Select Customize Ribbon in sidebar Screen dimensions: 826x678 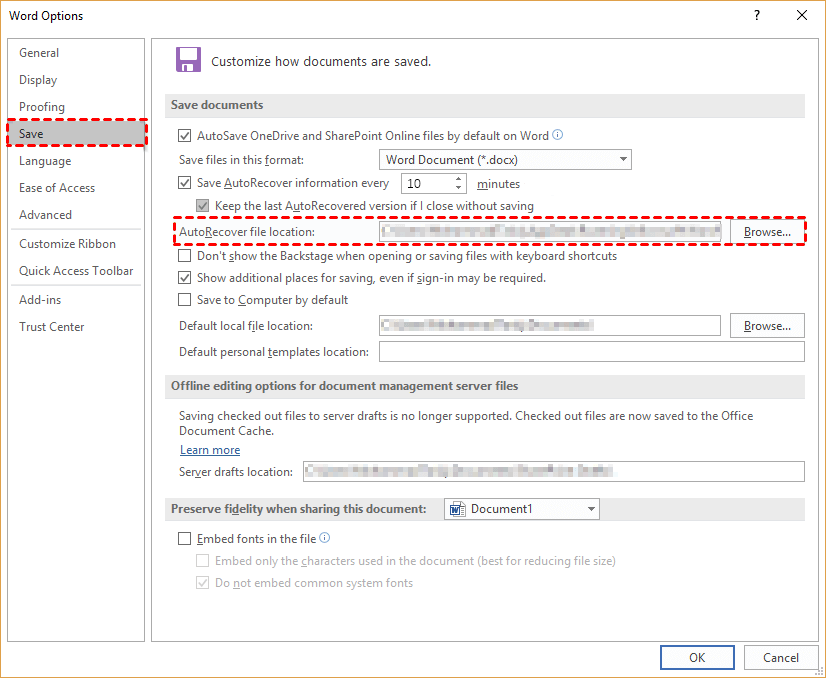tap(68, 244)
